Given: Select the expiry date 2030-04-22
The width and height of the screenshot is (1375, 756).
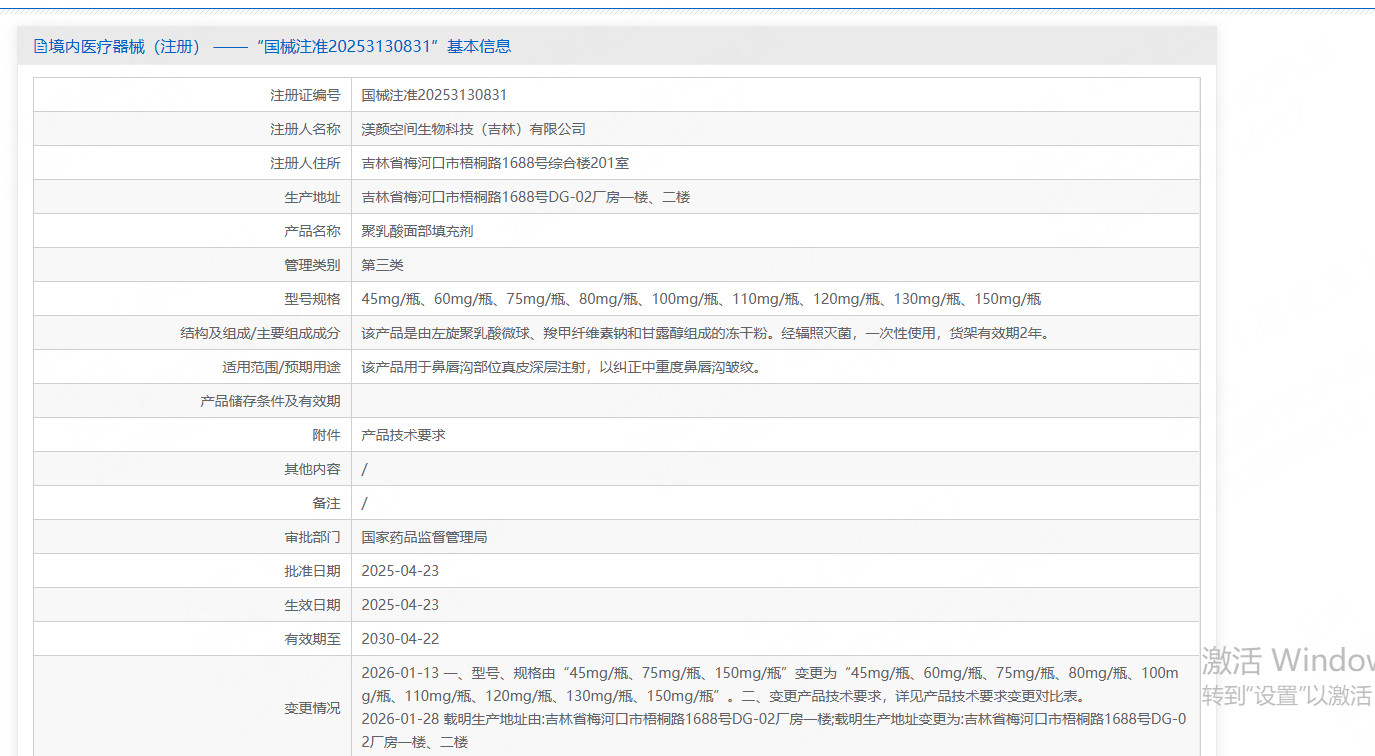Looking at the screenshot, I should pyautogui.click(x=400, y=639).
